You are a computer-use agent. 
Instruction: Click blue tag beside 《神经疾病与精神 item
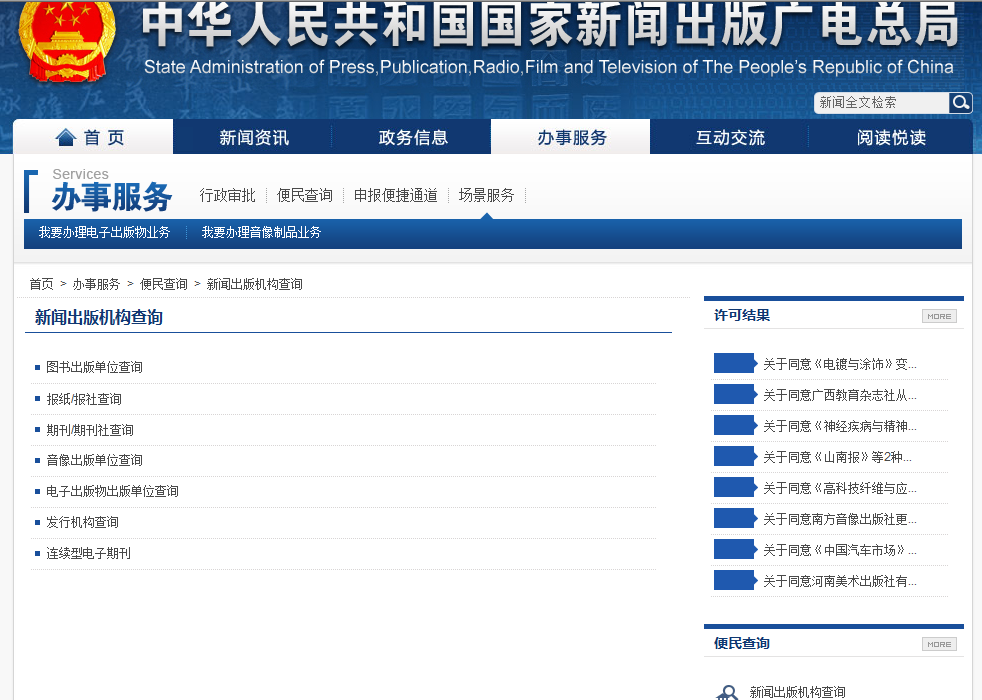pos(735,425)
